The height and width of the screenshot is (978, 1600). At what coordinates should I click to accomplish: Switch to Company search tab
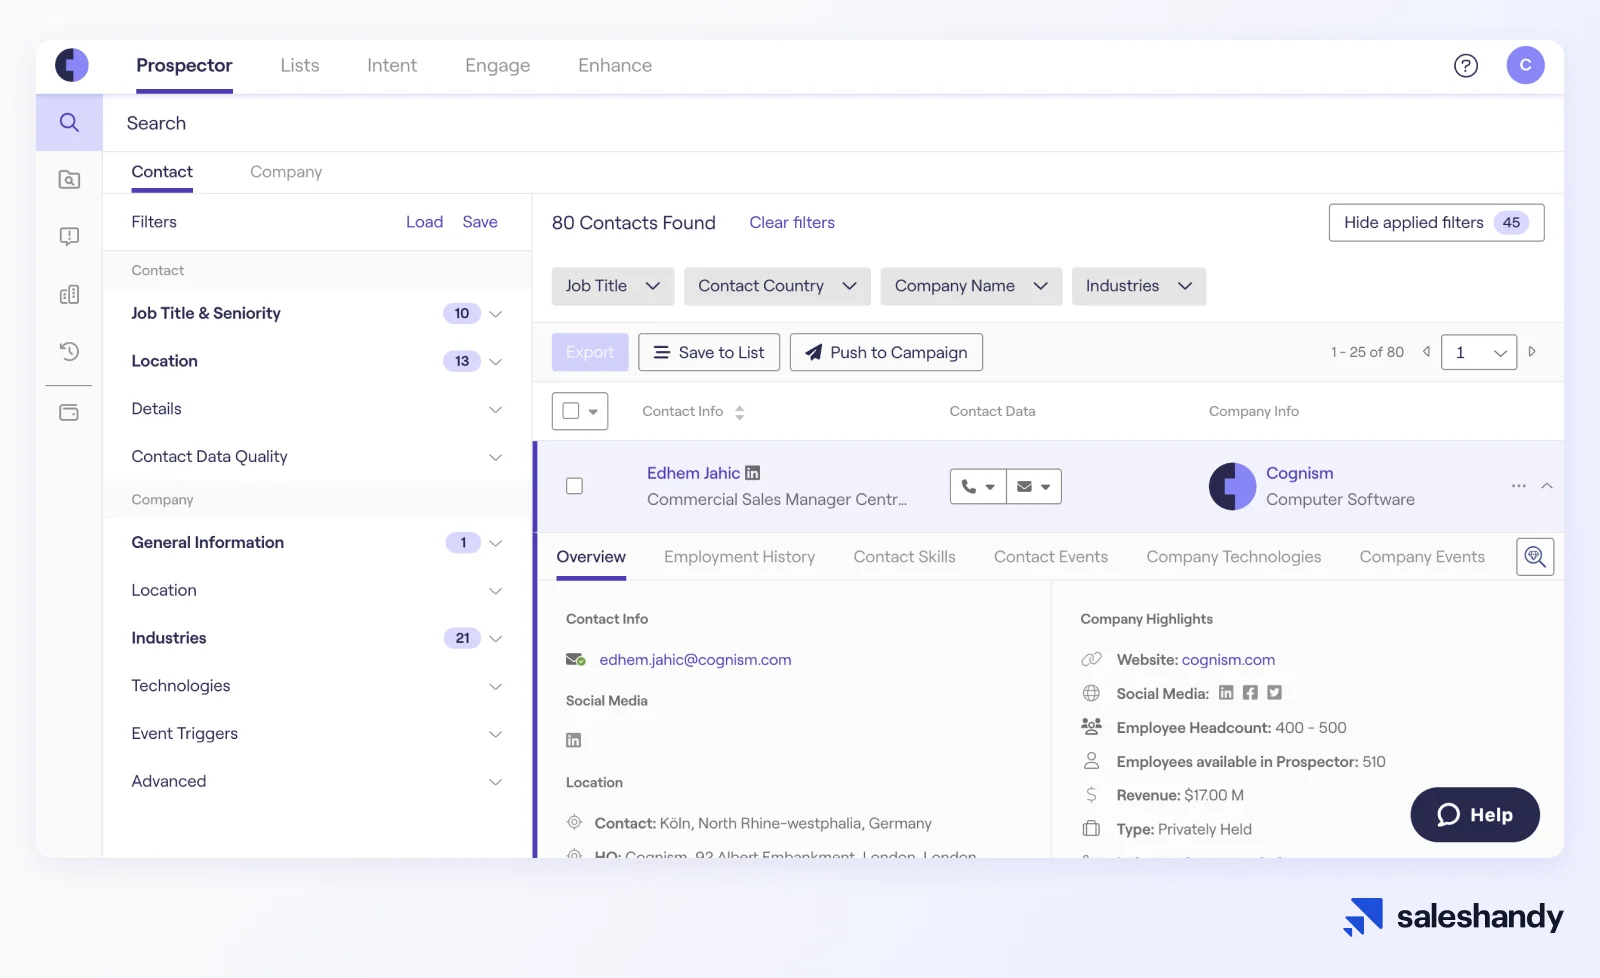point(286,172)
